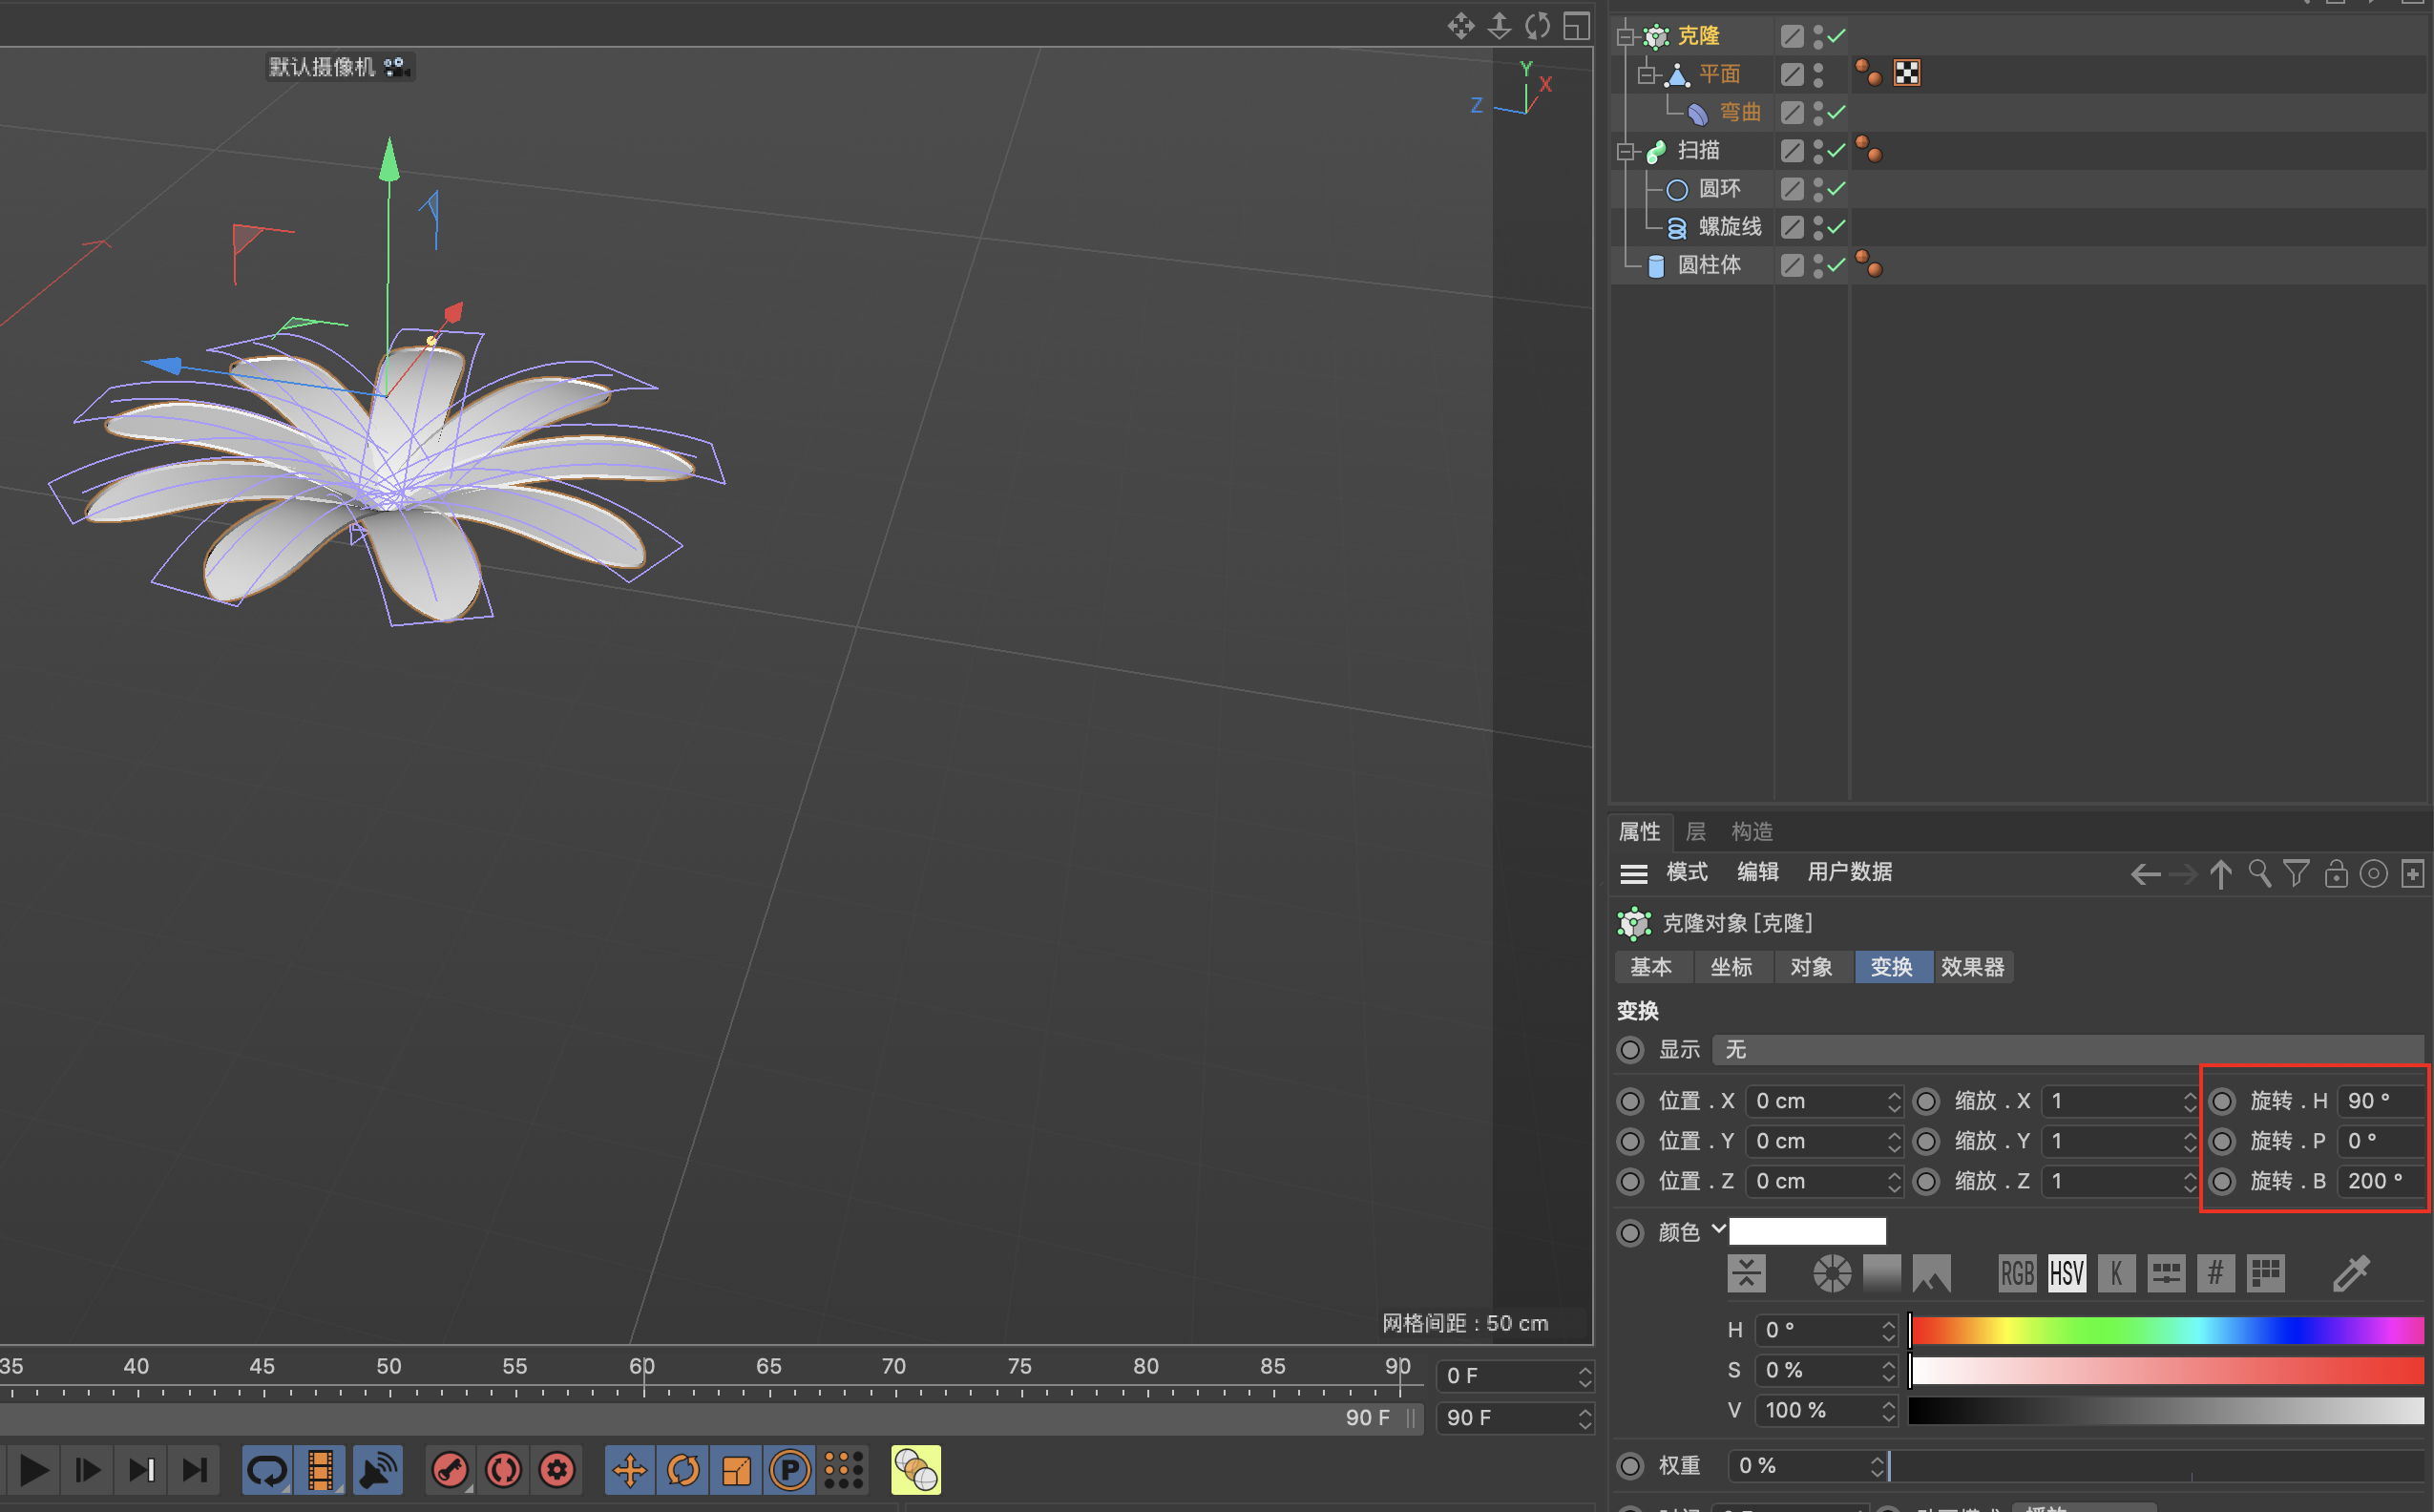
Task: Toggle the green enable check for 螺旋线
Action: pyautogui.click(x=1837, y=227)
